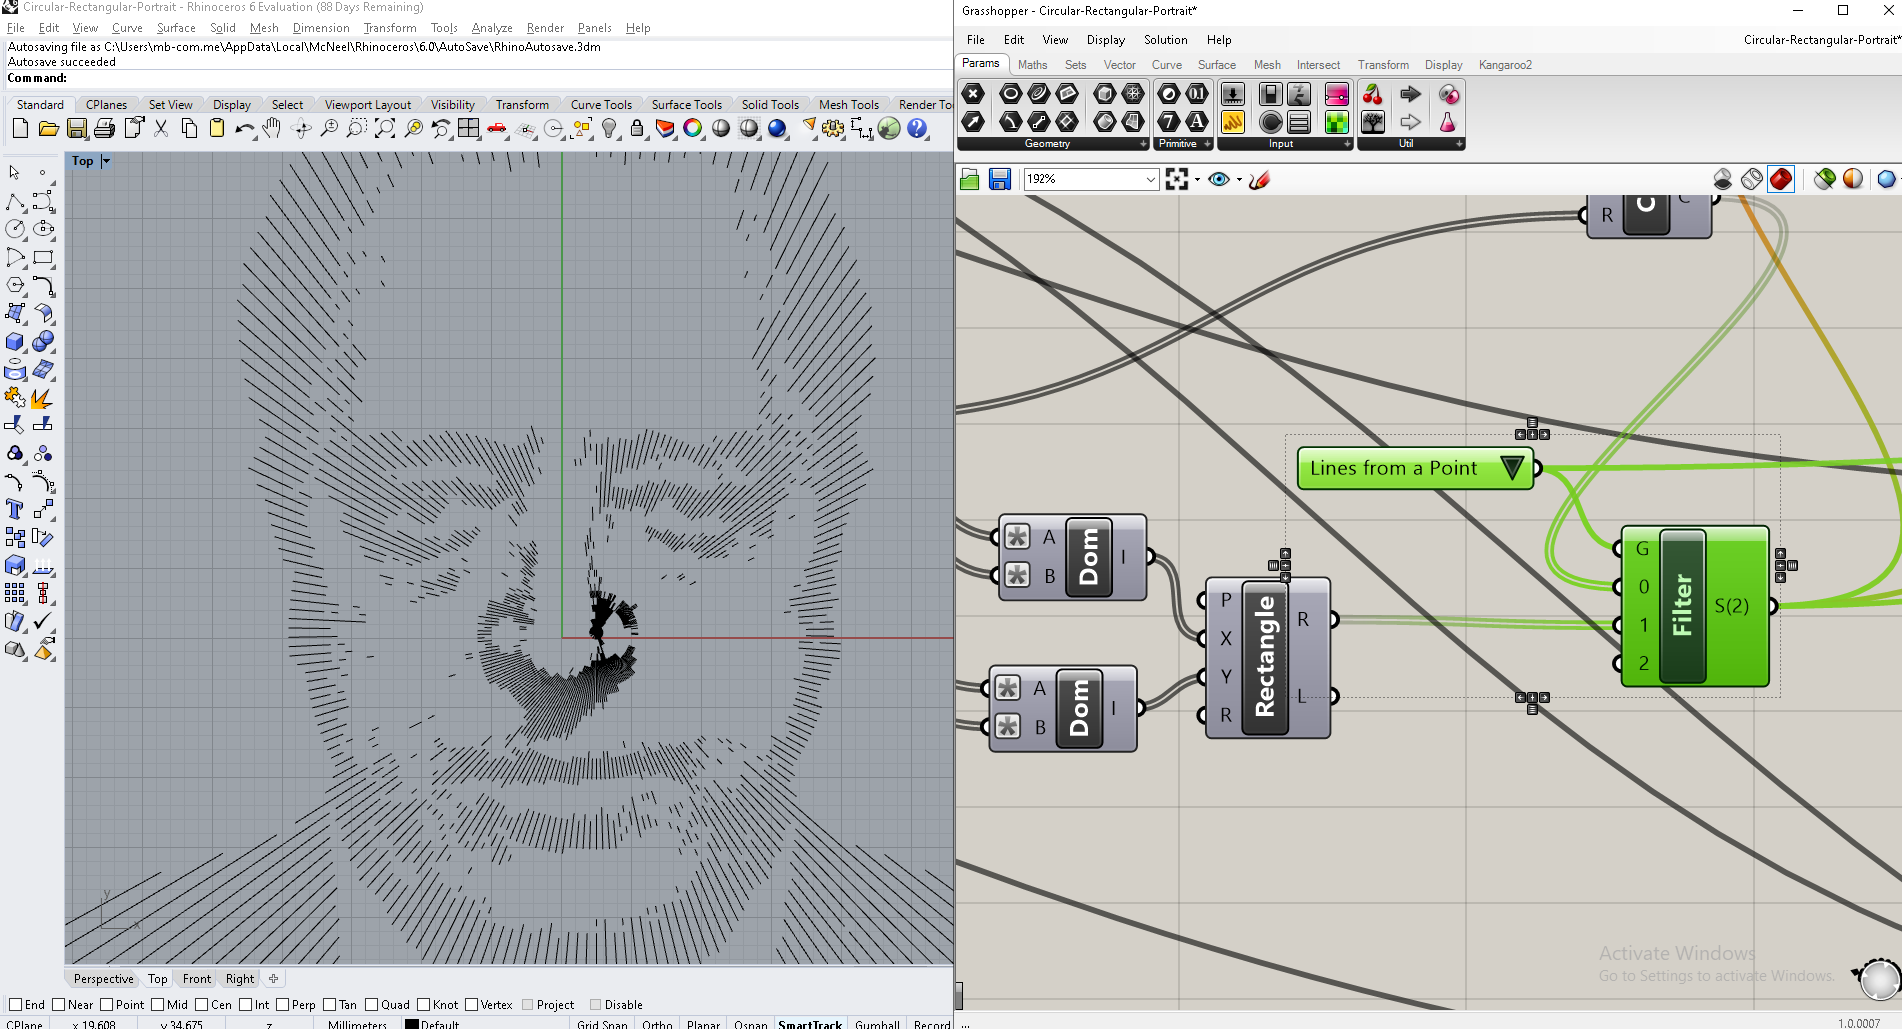Enable the Point osnap checkbox
The height and width of the screenshot is (1029, 1902).
106,1005
